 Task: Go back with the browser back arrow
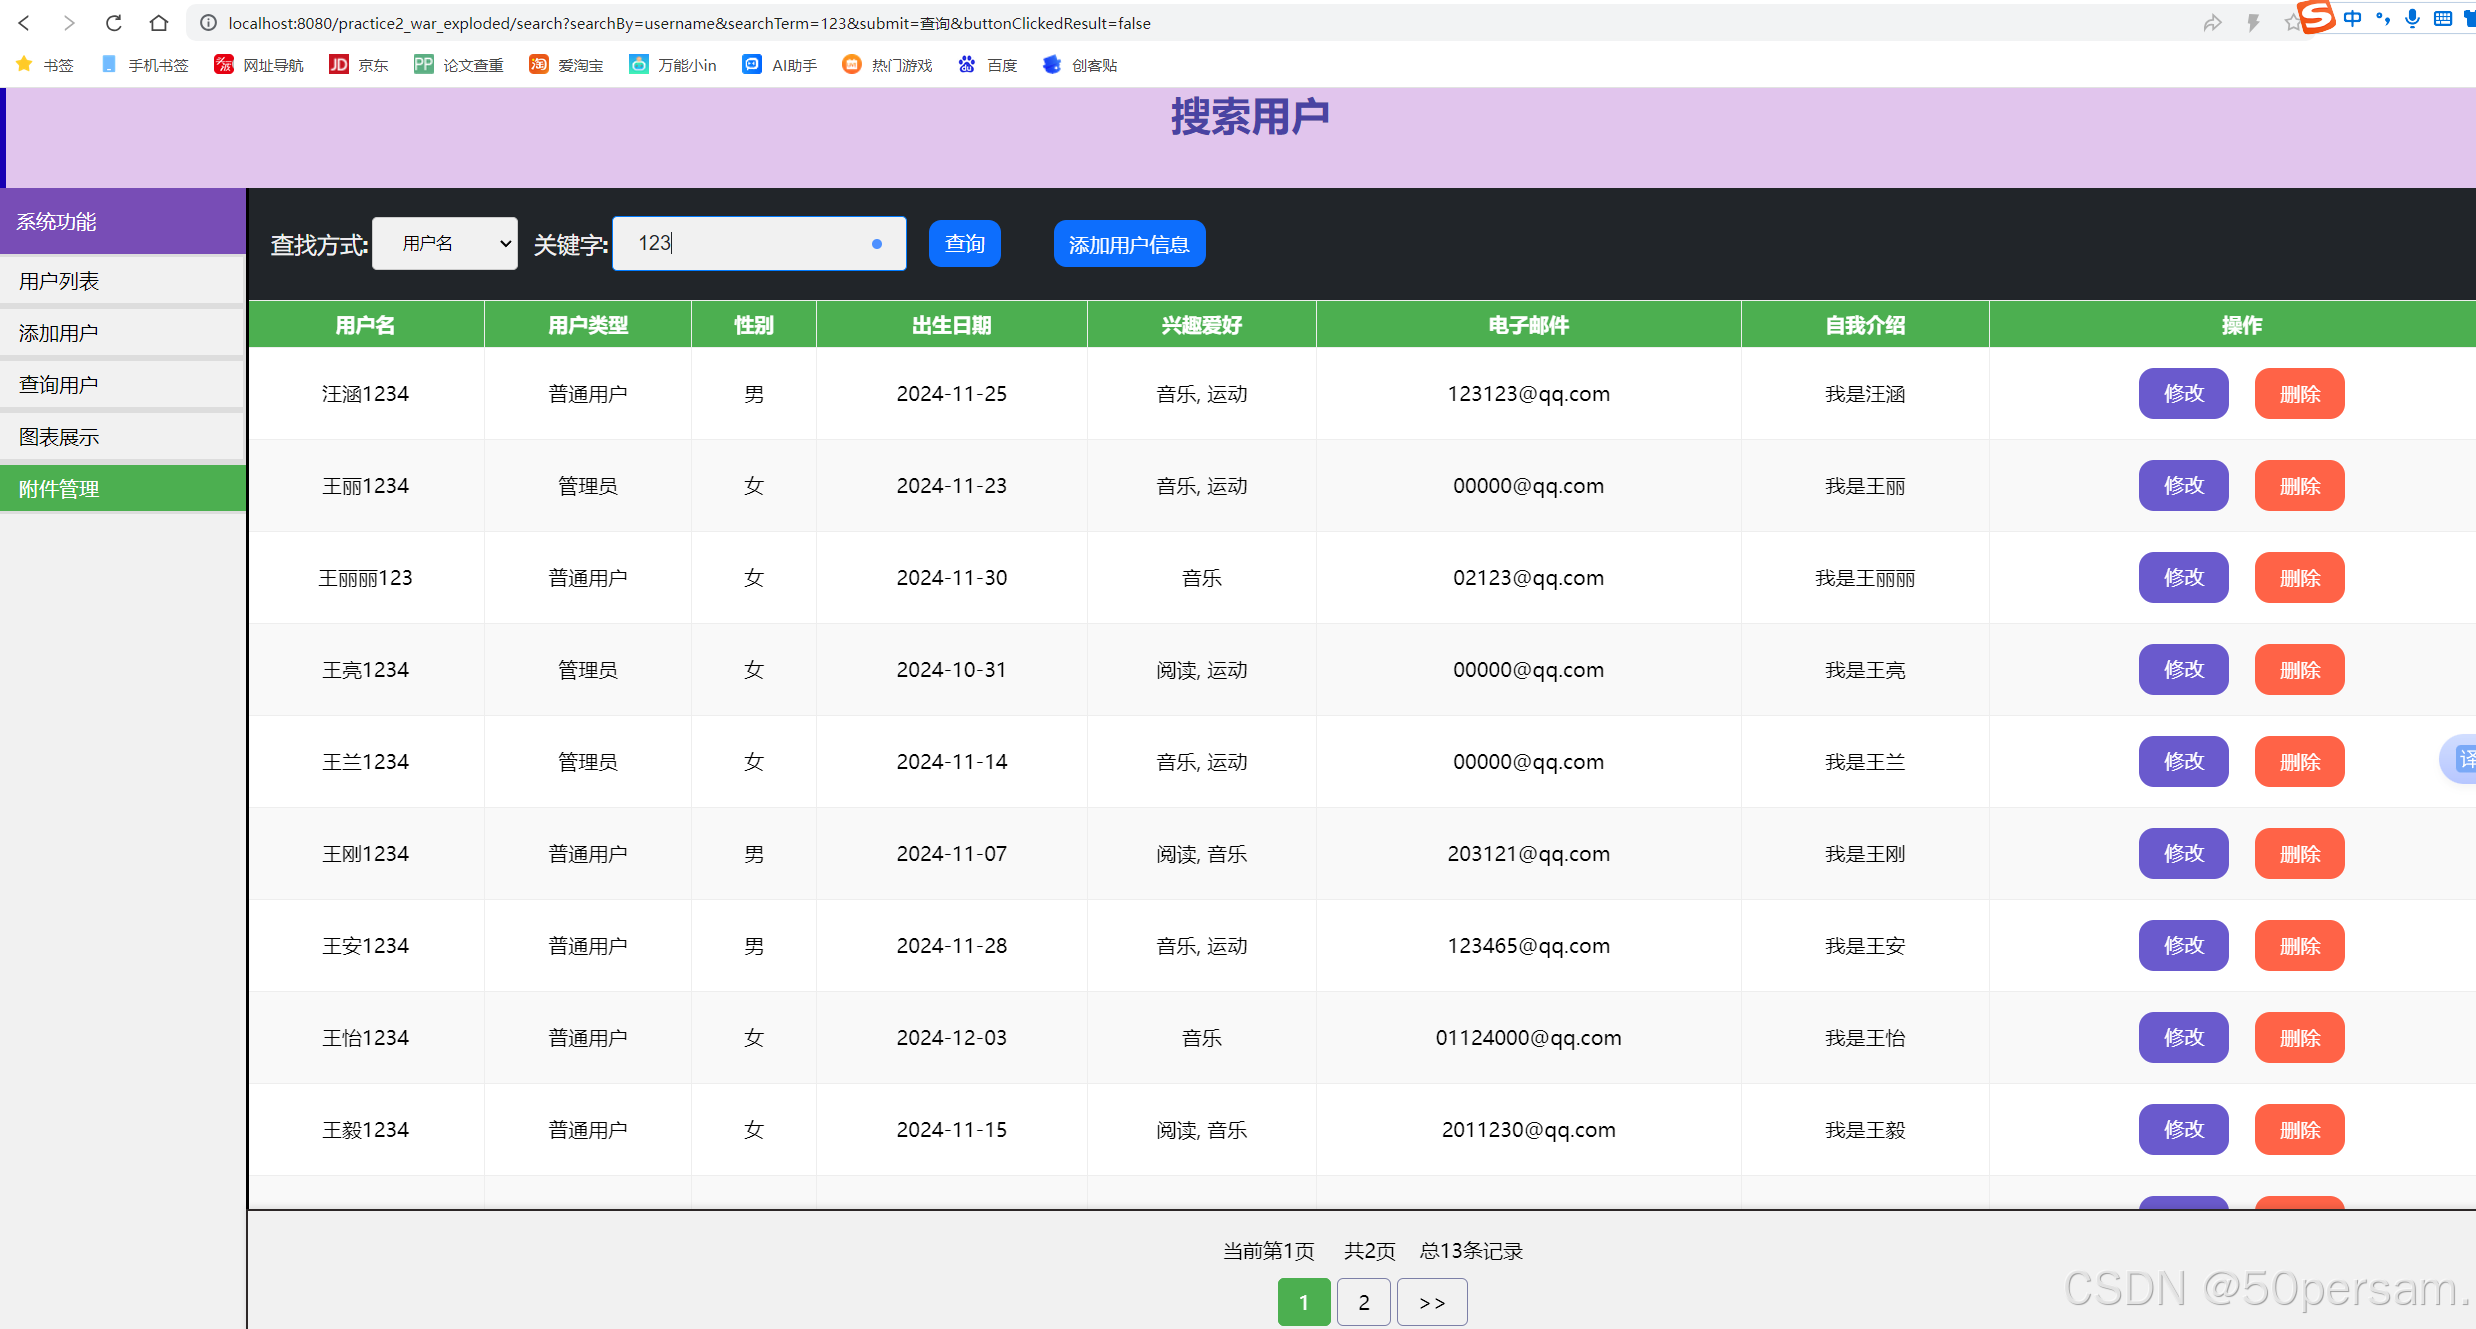24,22
